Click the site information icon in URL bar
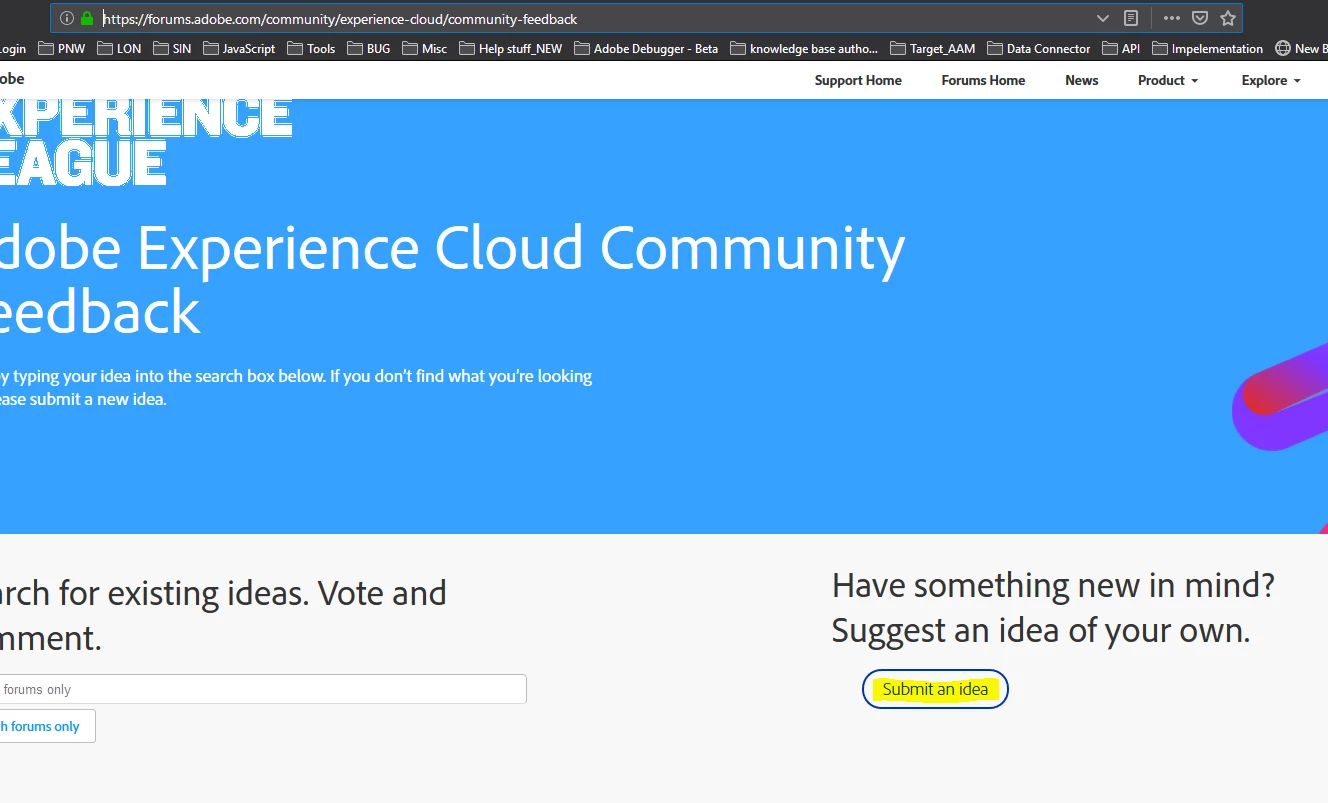Viewport: 1328px width, 803px height. click(66, 18)
